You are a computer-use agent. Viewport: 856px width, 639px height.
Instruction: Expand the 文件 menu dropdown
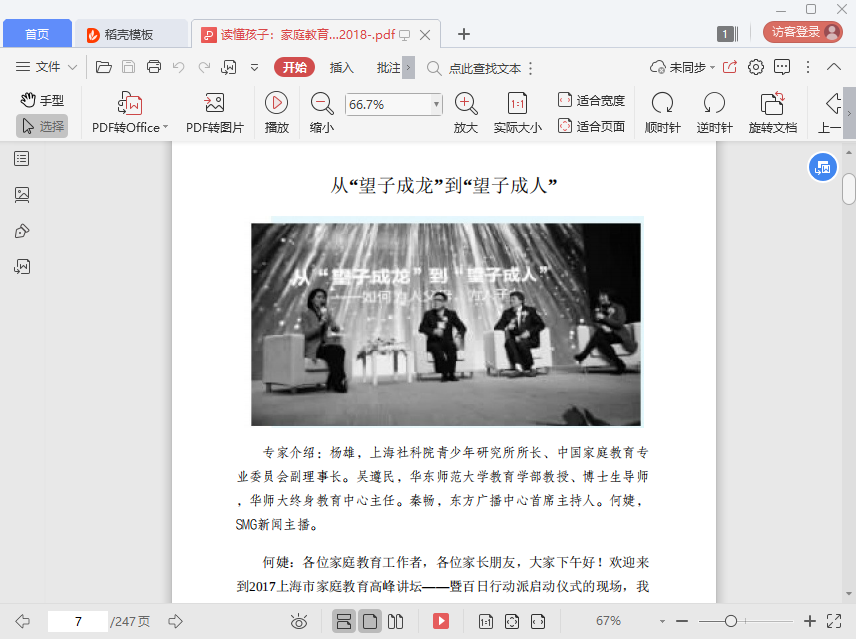pyautogui.click(x=46, y=67)
